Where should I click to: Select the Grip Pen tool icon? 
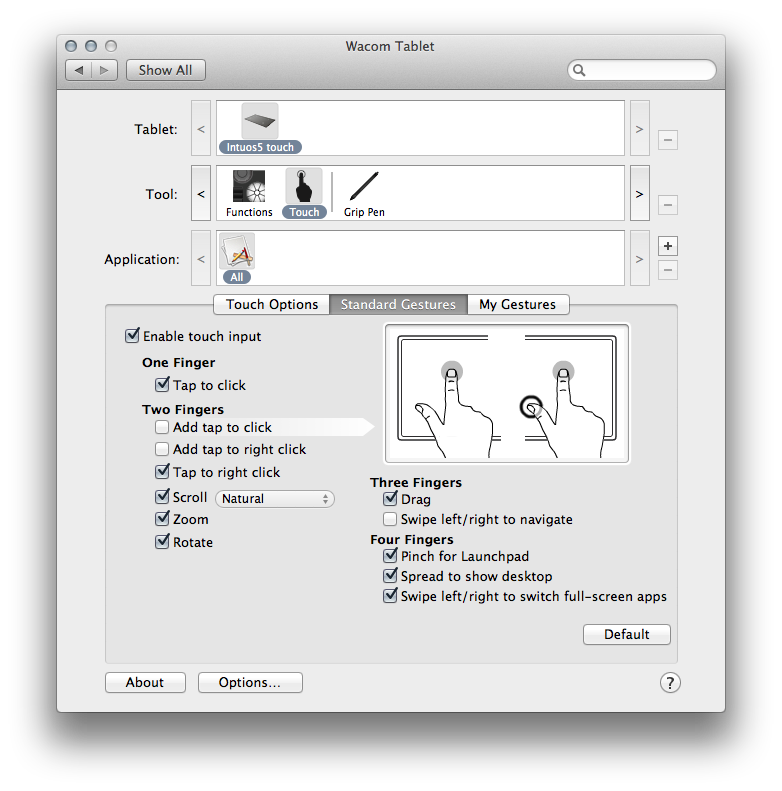(x=364, y=186)
